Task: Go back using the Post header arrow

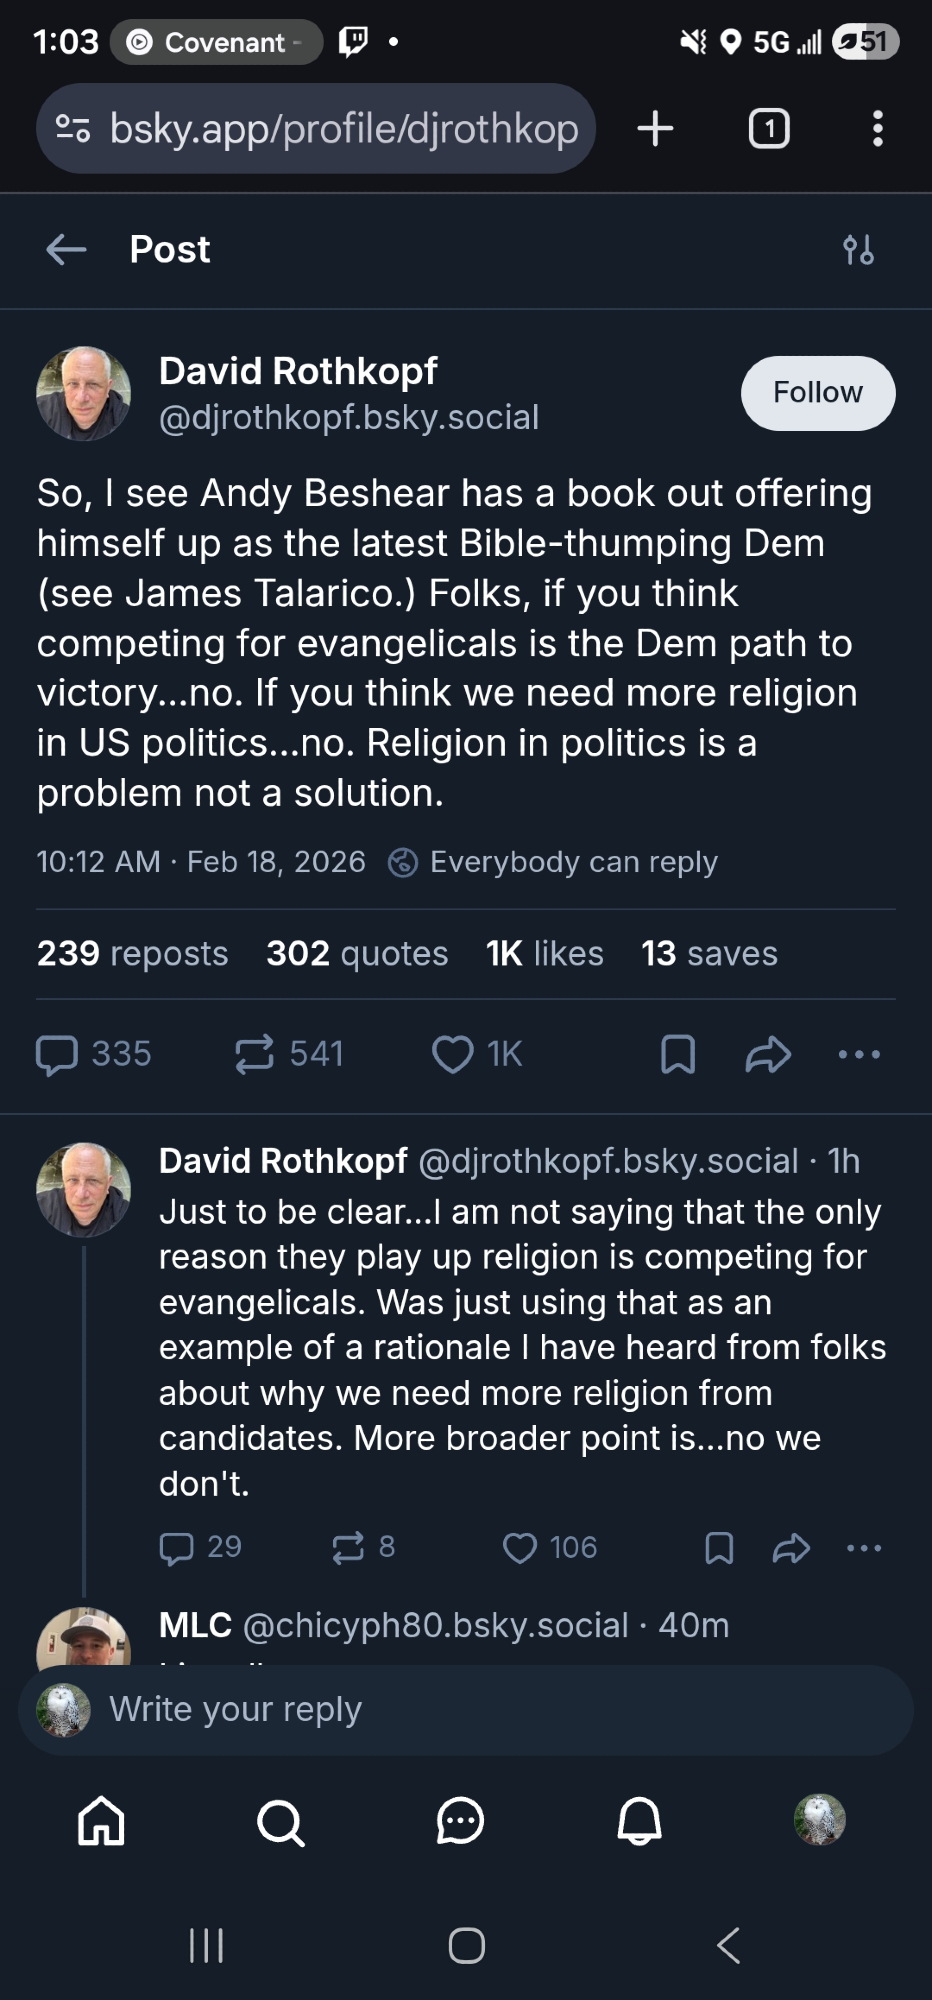Action: 67,249
